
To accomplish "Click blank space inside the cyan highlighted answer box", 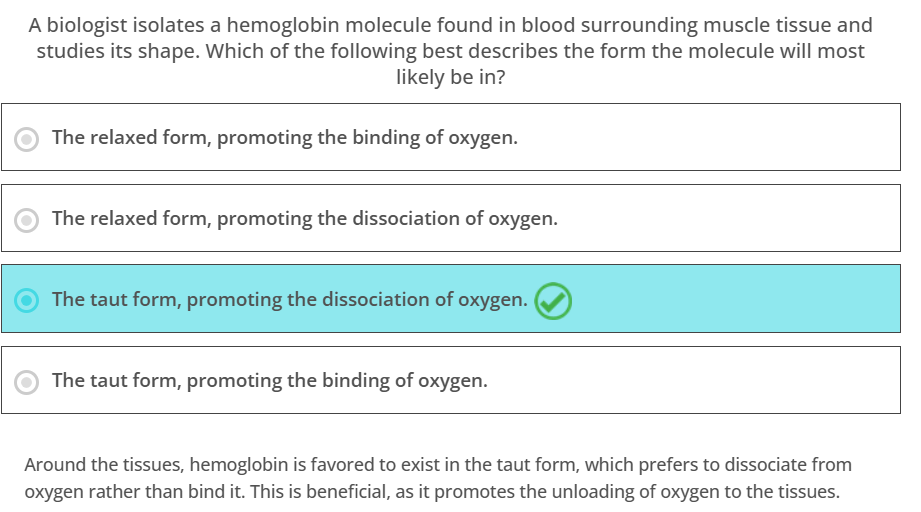I will point(734,299).
